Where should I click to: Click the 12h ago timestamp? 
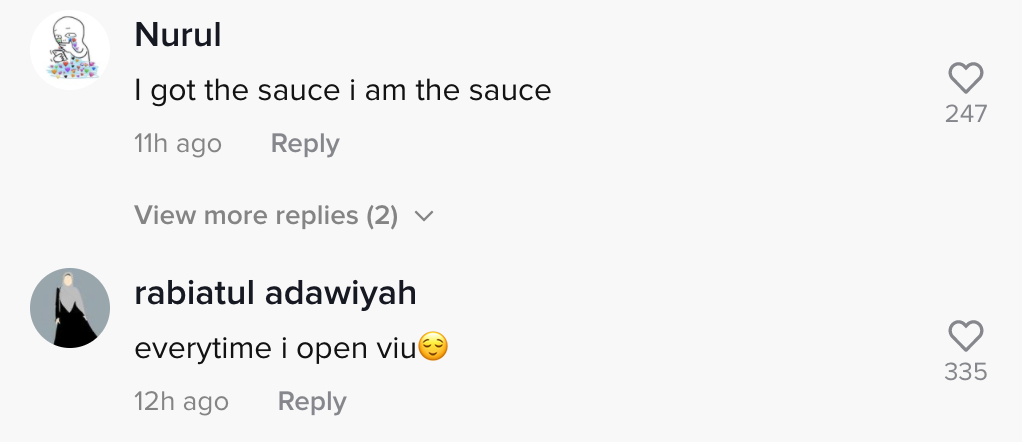(181, 402)
